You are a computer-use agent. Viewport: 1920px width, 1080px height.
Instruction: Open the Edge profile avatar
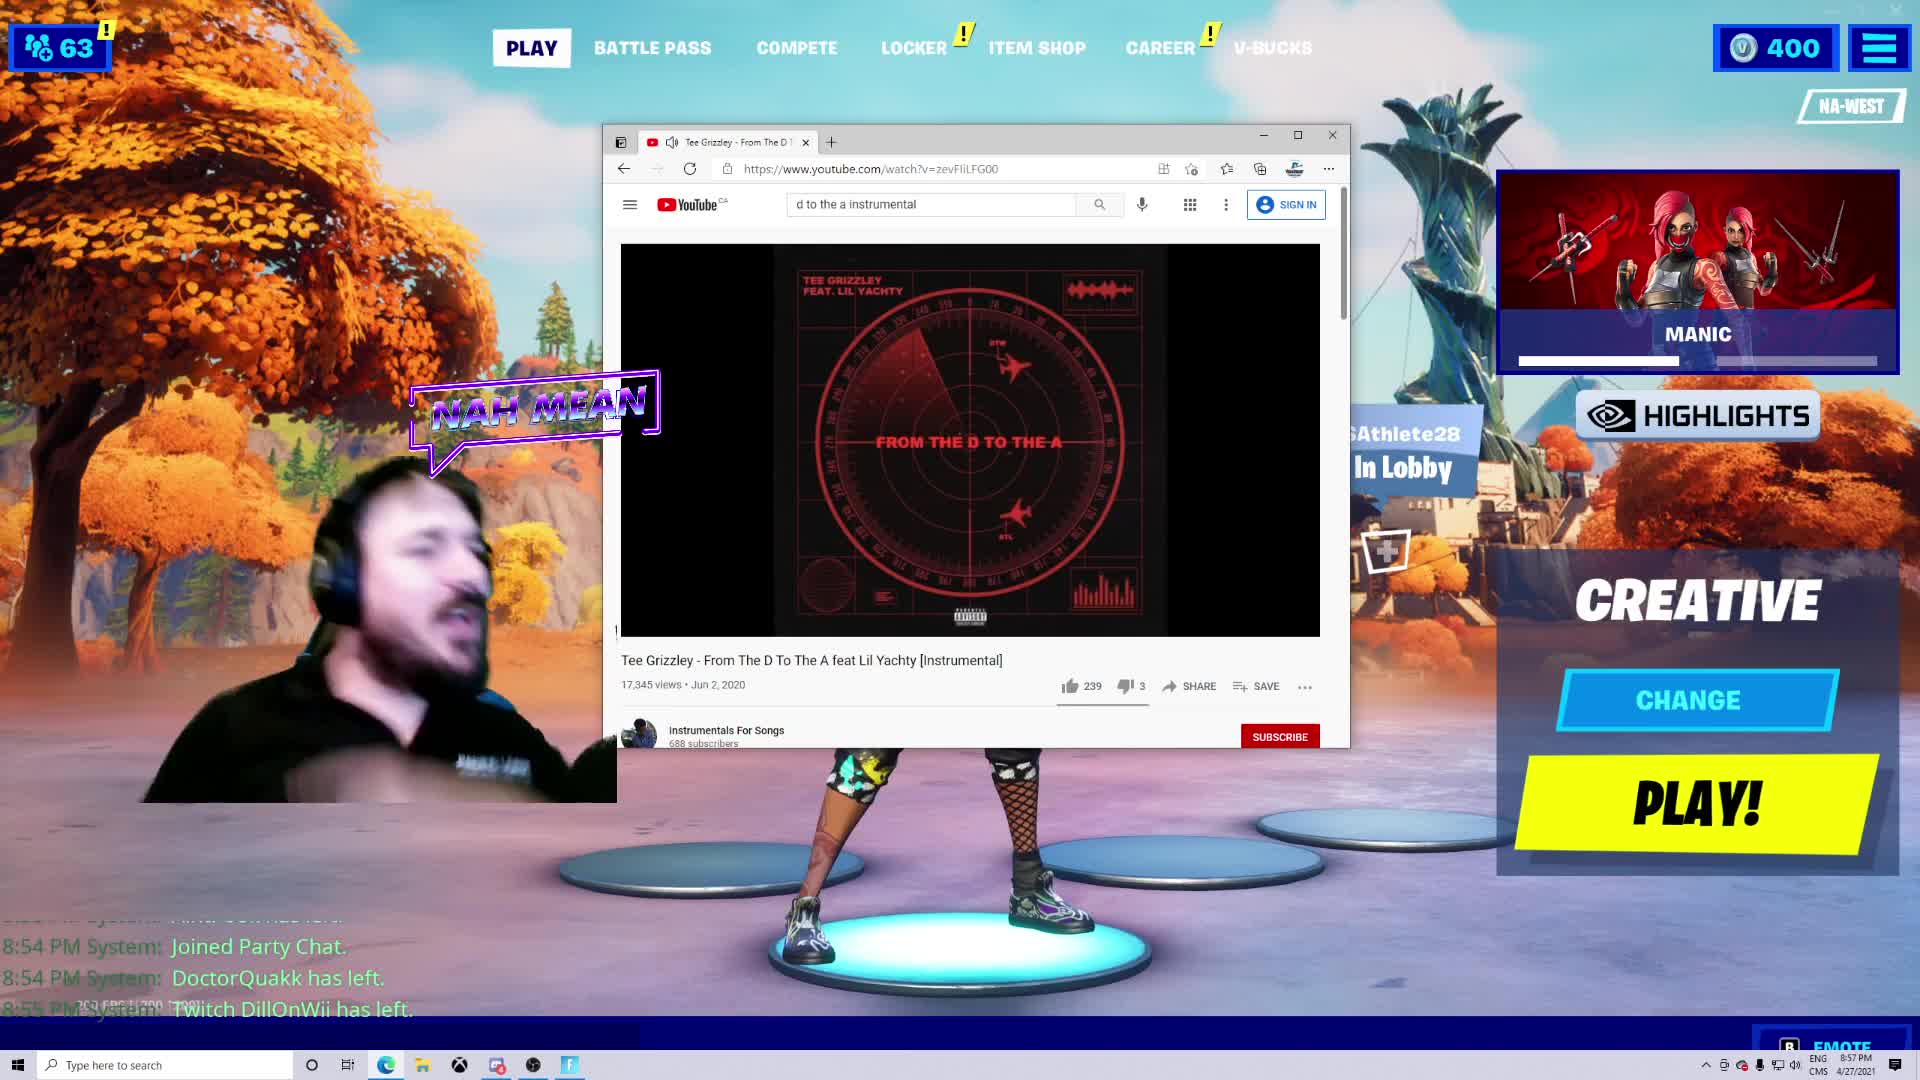(1294, 169)
